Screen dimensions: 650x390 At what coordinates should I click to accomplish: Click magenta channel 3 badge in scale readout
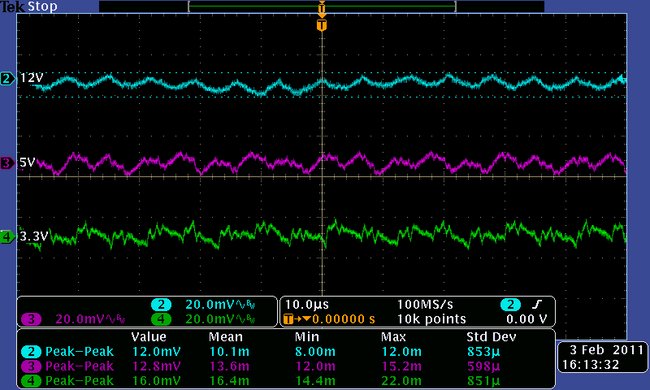tap(31, 319)
